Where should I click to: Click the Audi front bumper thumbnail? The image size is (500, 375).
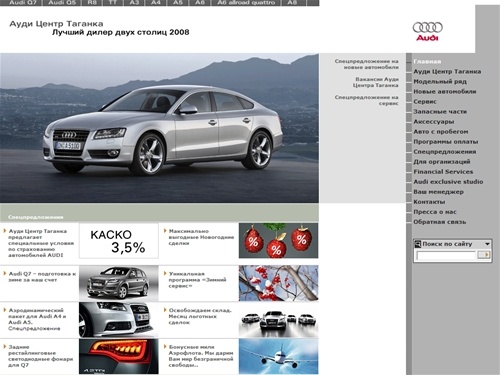(x=119, y=320)
